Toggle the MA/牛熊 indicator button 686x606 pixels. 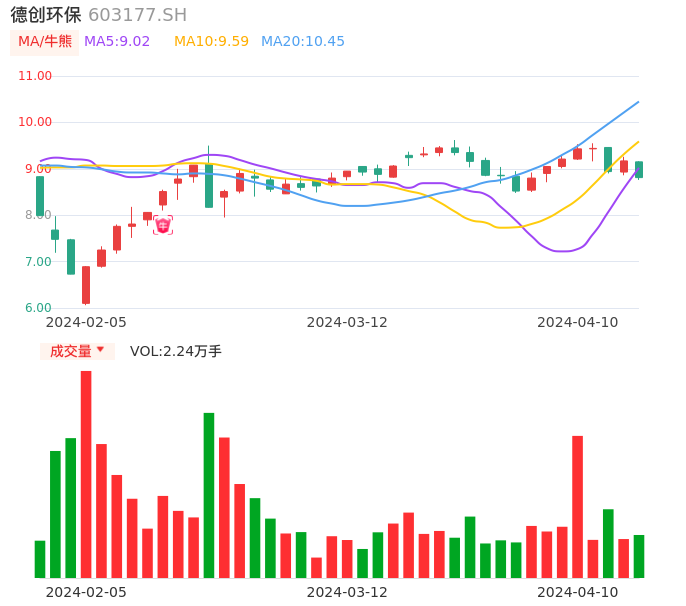coord(44,42)
